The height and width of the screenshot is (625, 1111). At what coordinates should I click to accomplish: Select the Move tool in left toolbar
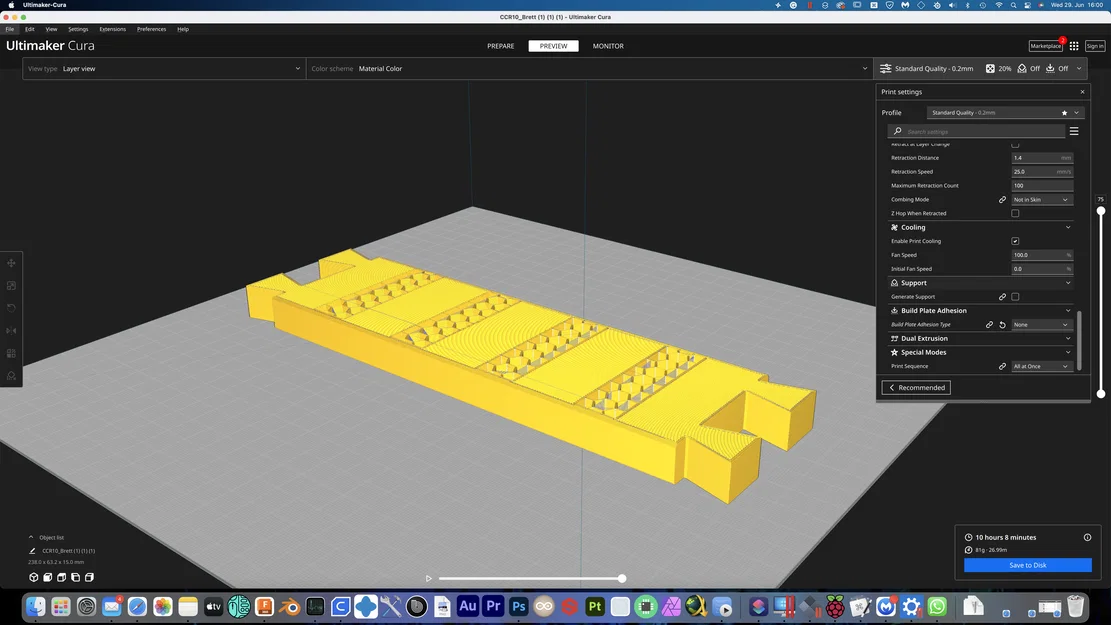coord(11,263)
